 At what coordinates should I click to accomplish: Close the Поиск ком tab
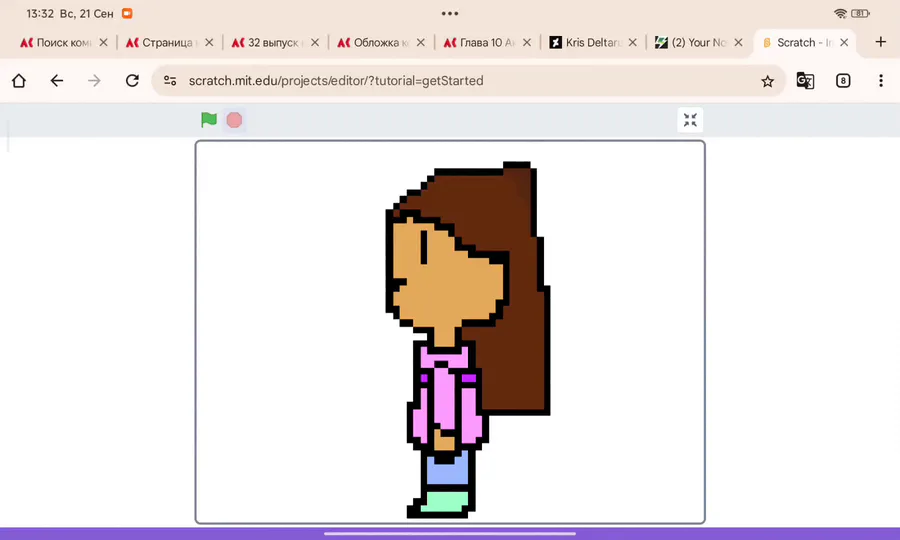click(x=103, y=42)
